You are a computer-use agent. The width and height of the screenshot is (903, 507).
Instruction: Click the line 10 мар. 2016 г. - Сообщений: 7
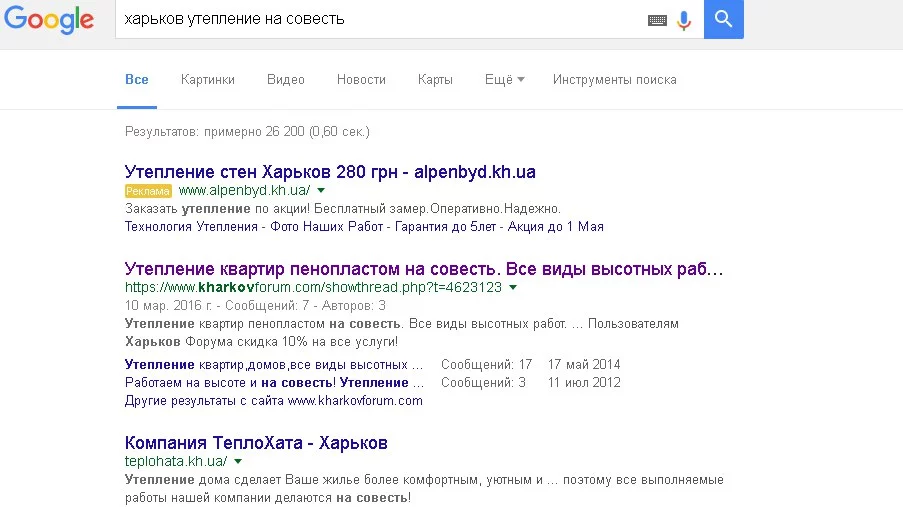(255, 305)
